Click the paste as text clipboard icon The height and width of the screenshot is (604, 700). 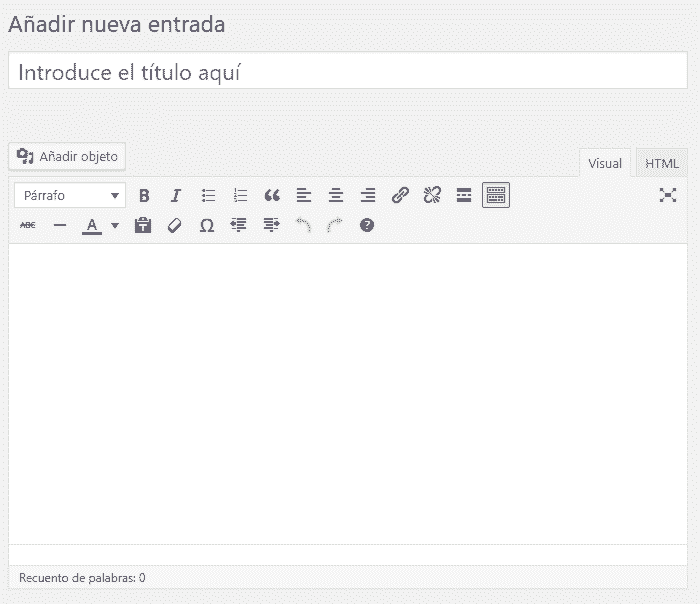pos(143,225)
